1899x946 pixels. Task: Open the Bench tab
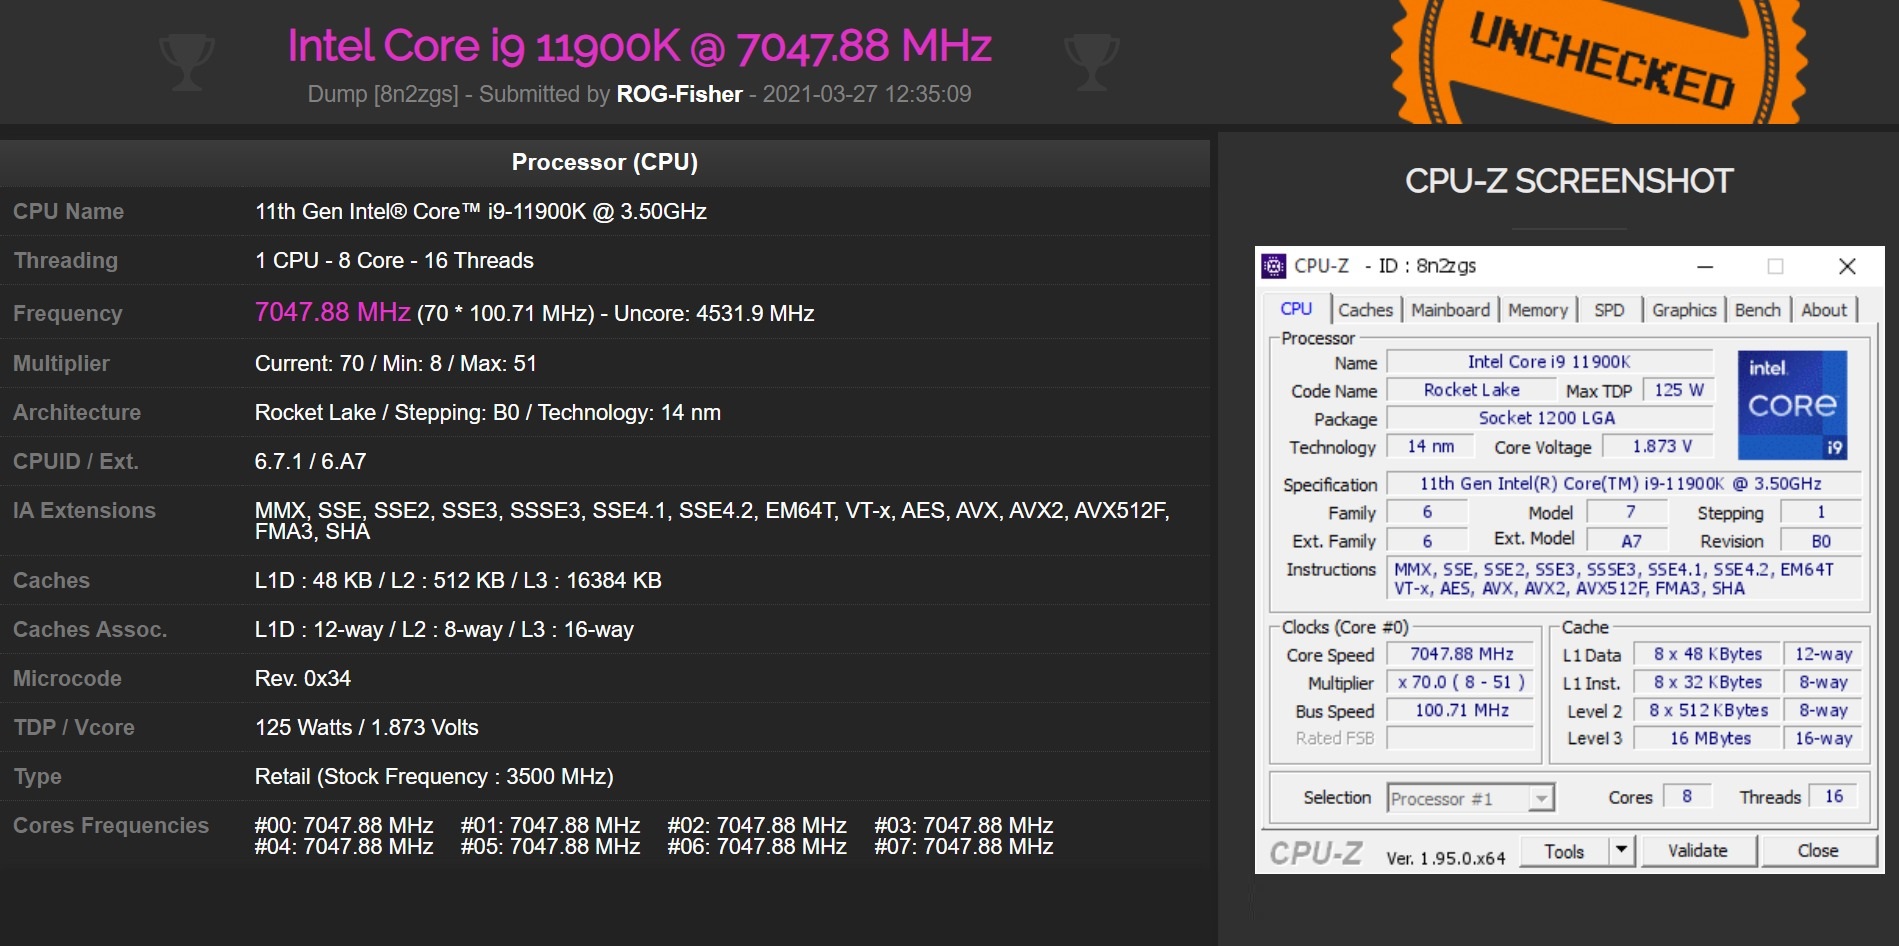tap(1757, 310)
